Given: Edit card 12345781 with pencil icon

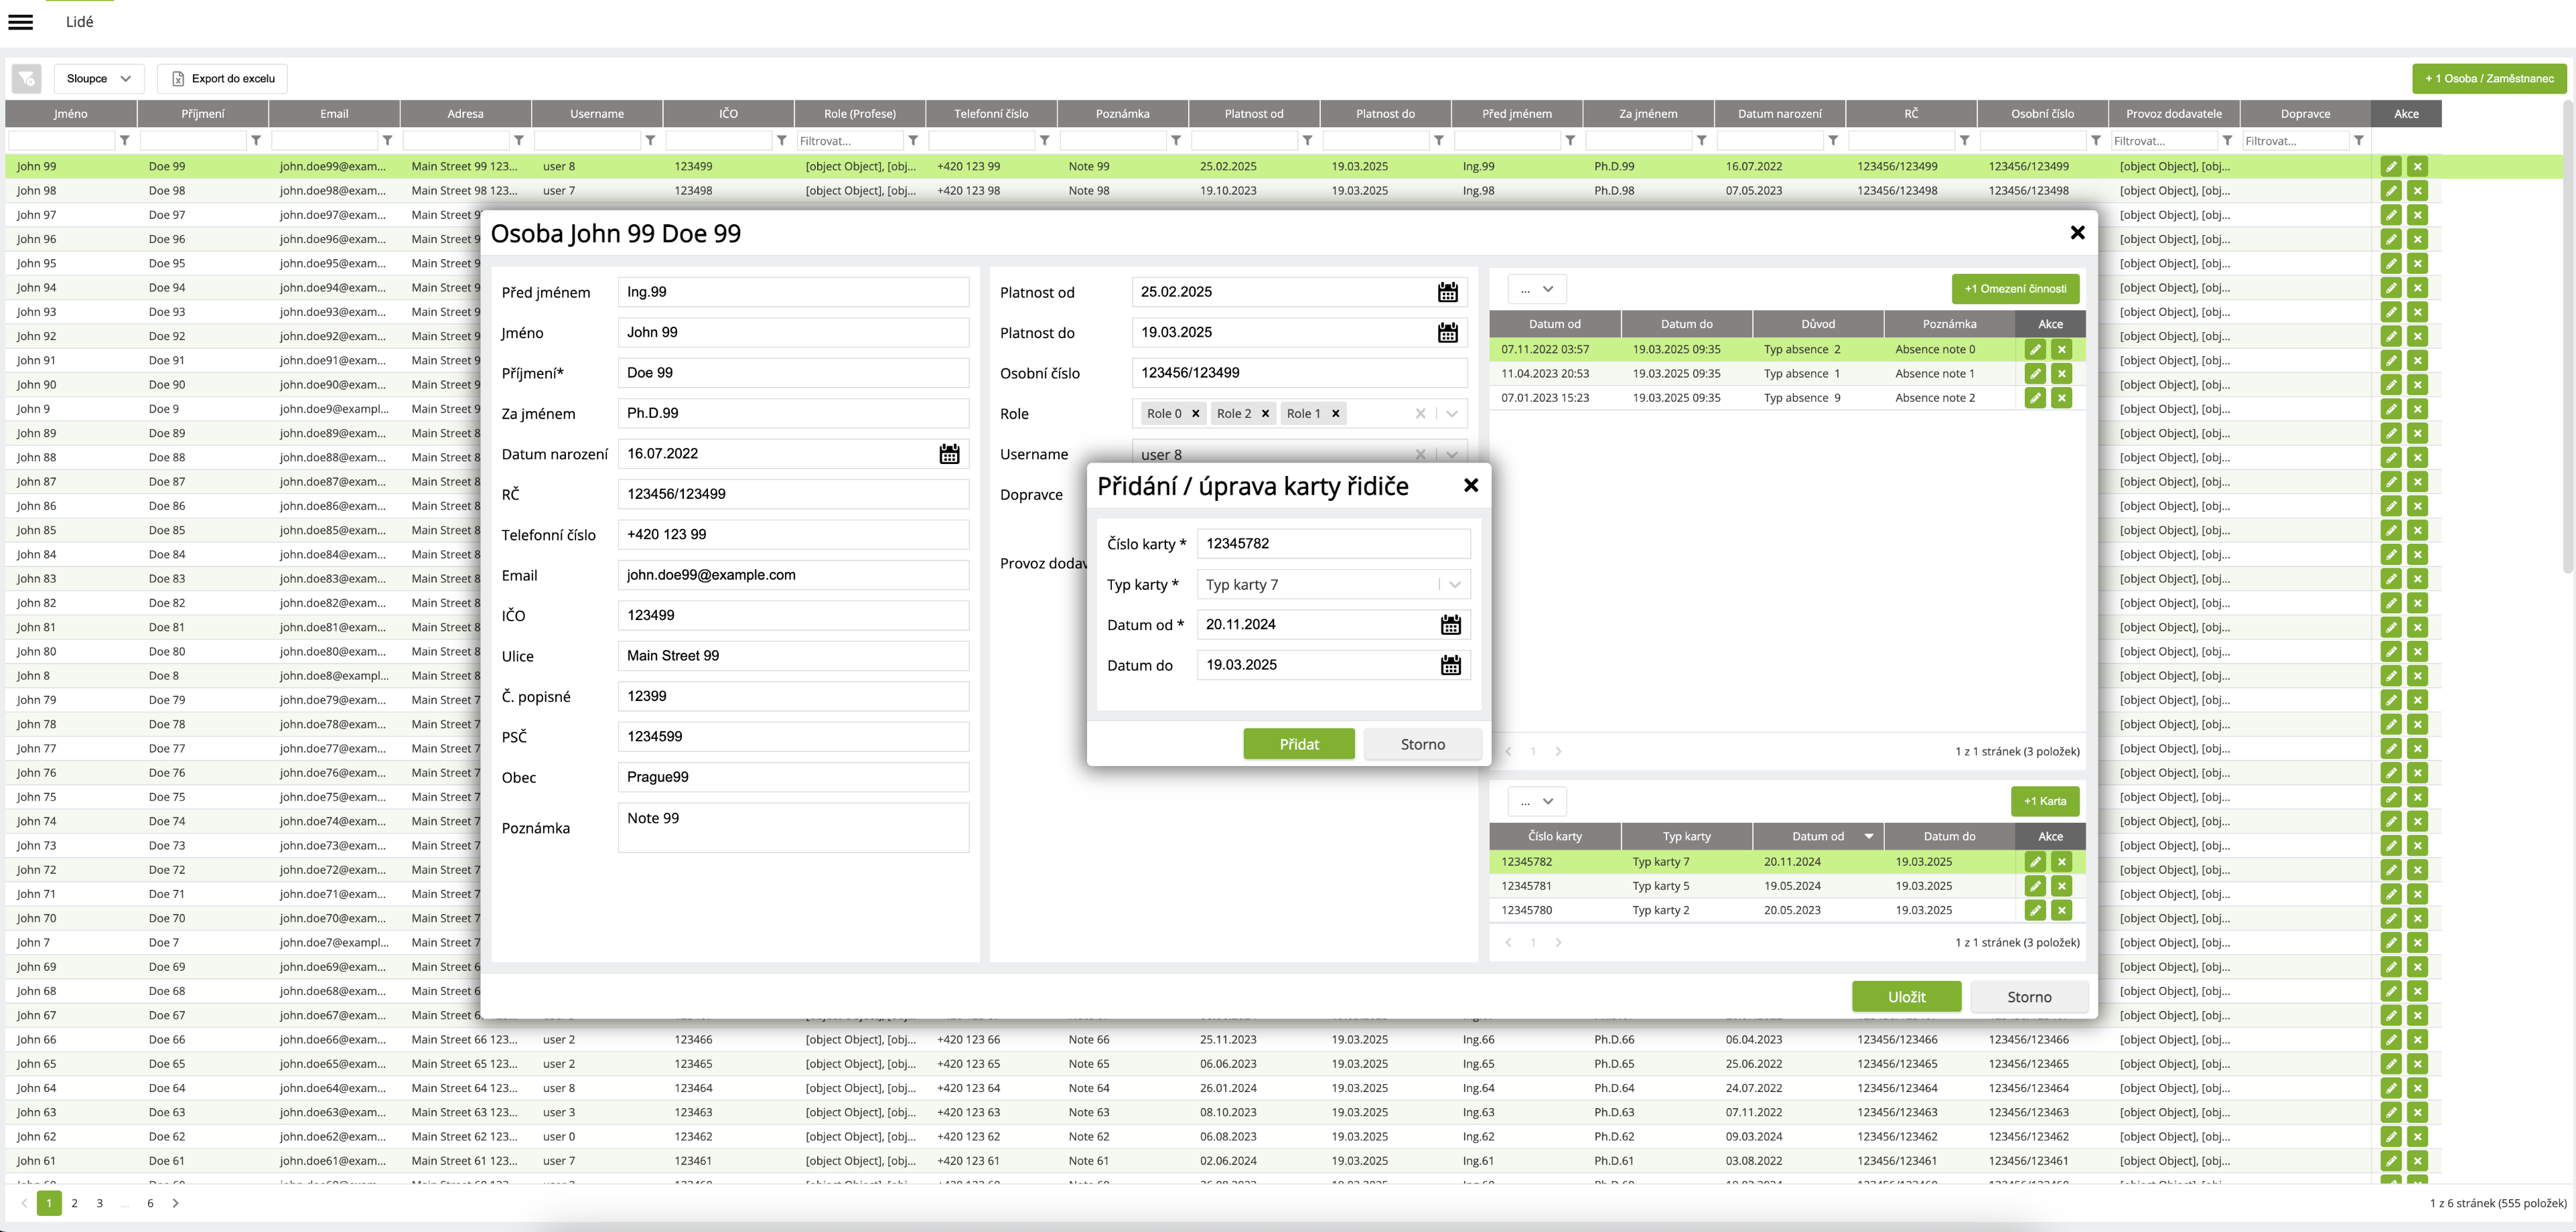Looking at the screenshot, I should (2034, 886).
